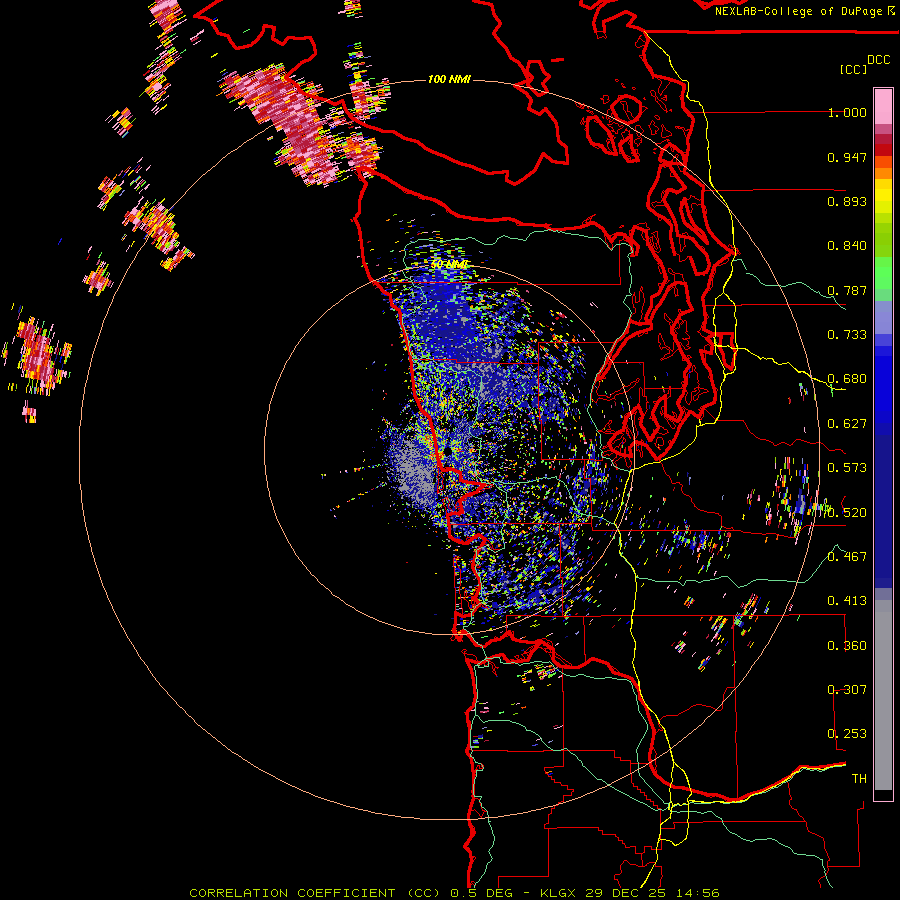This screenshot has height=900, width=900.
Task: Click the 0.680 scale value
Action: pyautogui.click(x=847, y=379)
